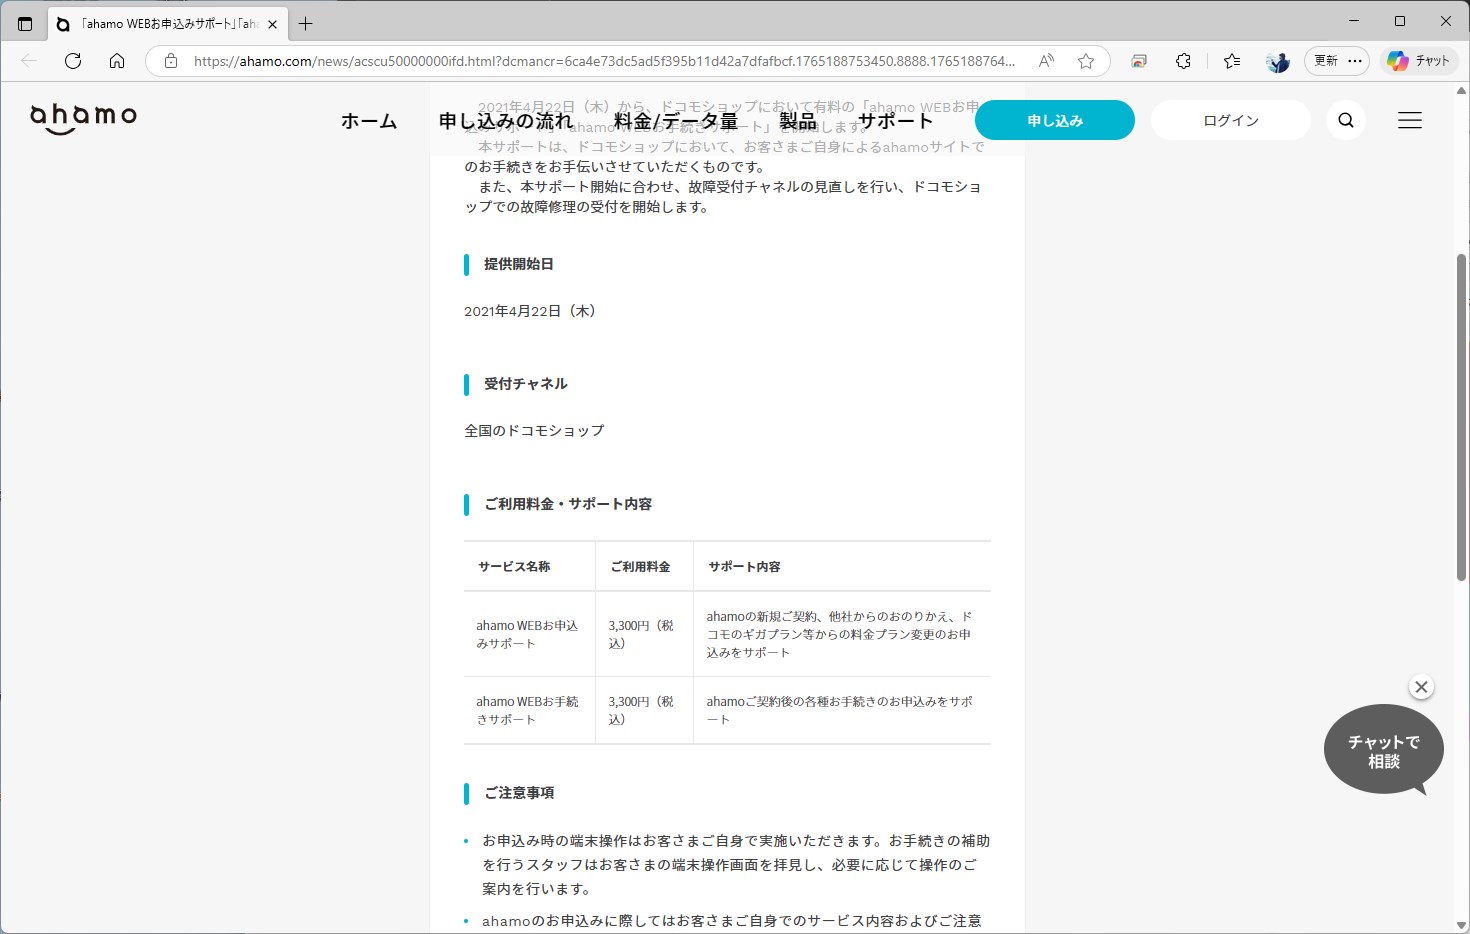Image resolution: width=1470 pixels, height=934 pixels.
Task: Click the ahamo logo
Action: pos(83,119)
